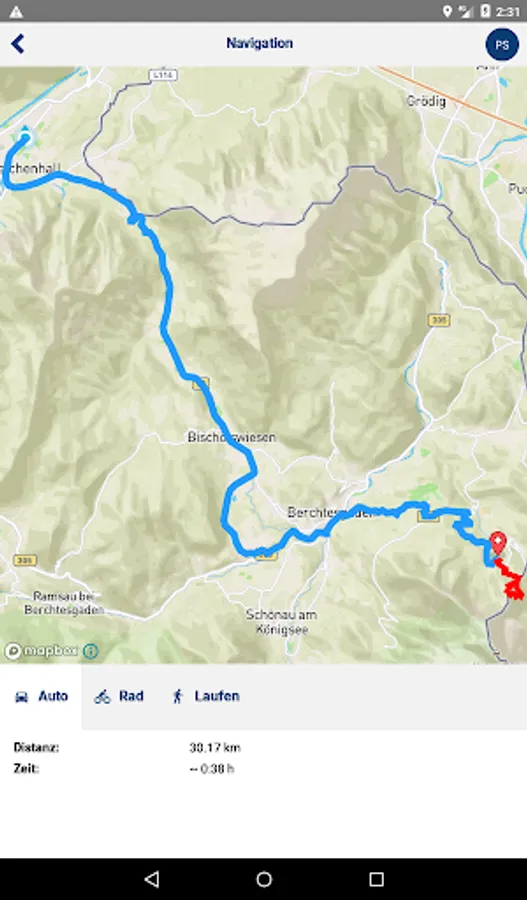This screenshot has height=900, width=527.
Task: Click the Berchtesgaden town label on map
Action: click(330, 513)
